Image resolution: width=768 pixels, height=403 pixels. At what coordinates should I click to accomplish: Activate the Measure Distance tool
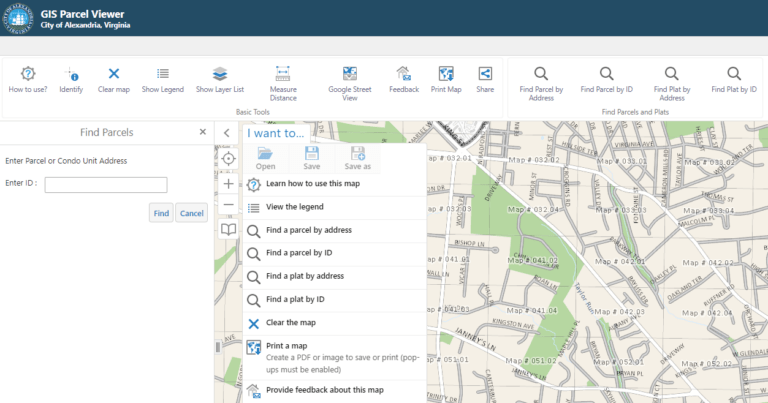coord(283,74)
